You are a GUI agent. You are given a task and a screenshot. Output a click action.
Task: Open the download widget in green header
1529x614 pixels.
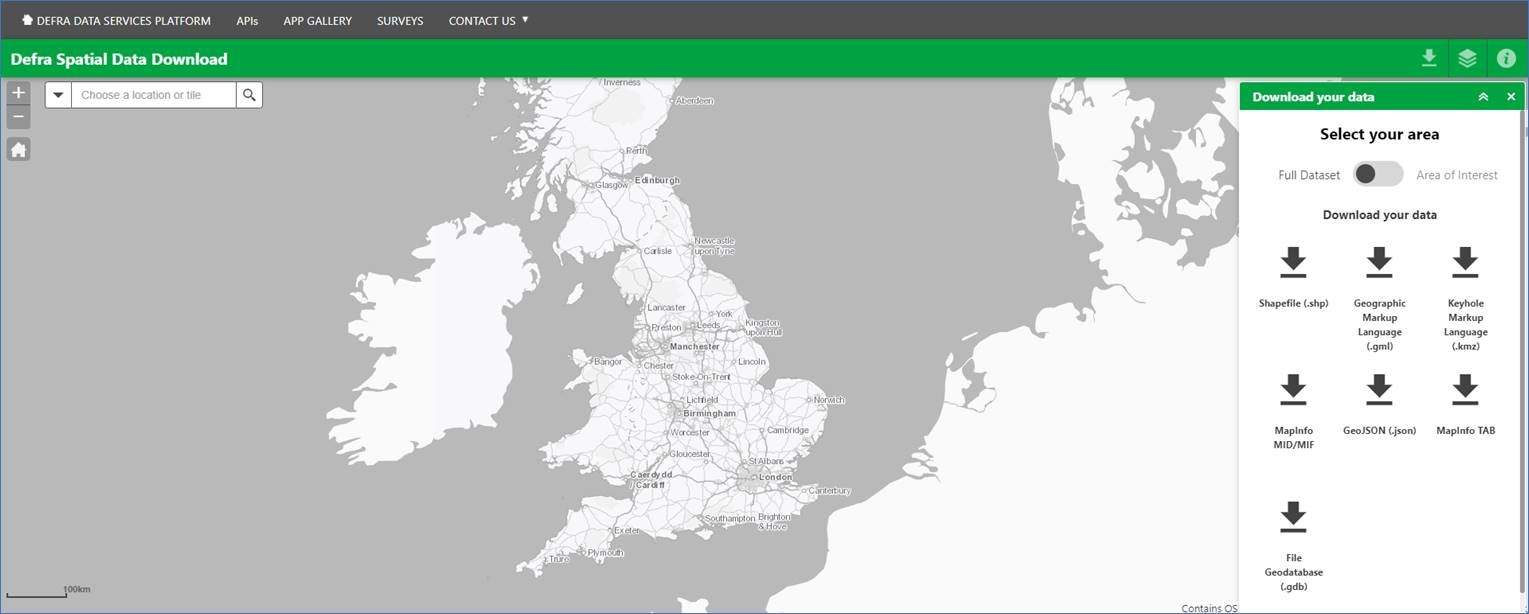click(1429, 59)
